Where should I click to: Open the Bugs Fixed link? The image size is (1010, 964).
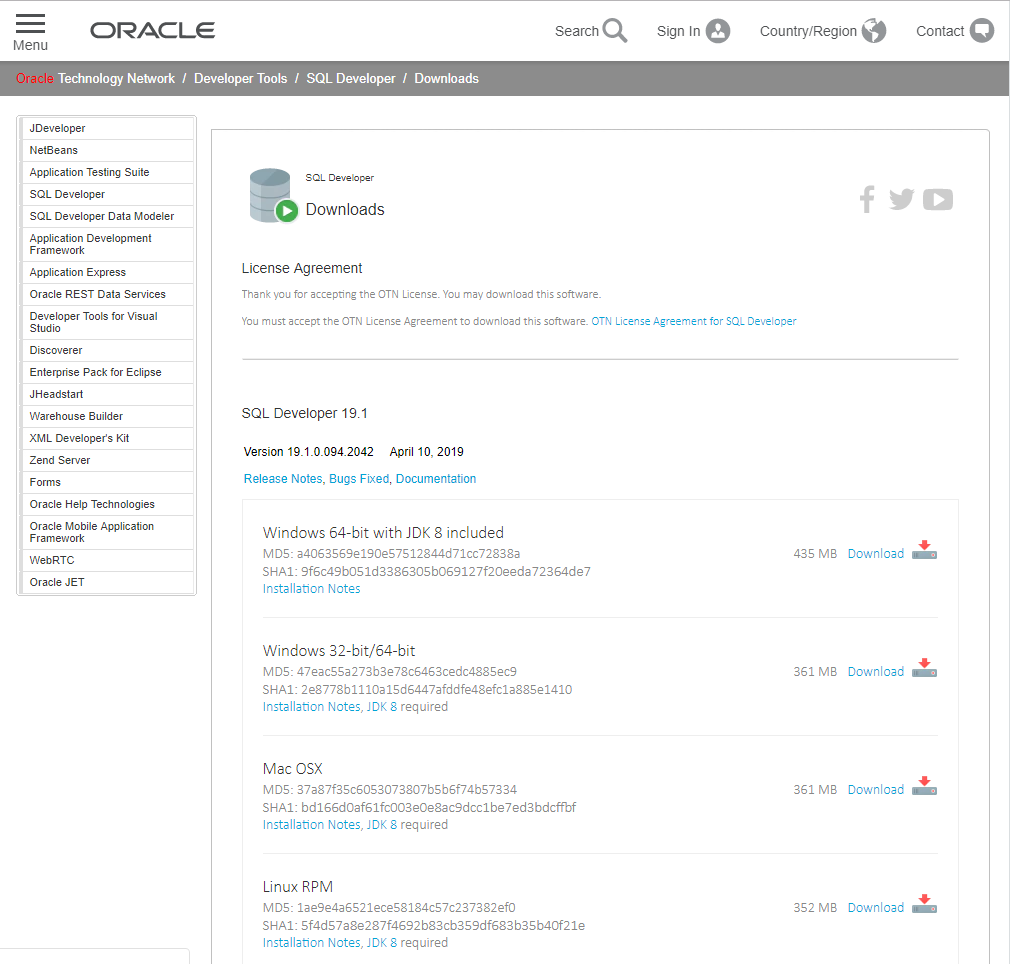pos(359,478)
